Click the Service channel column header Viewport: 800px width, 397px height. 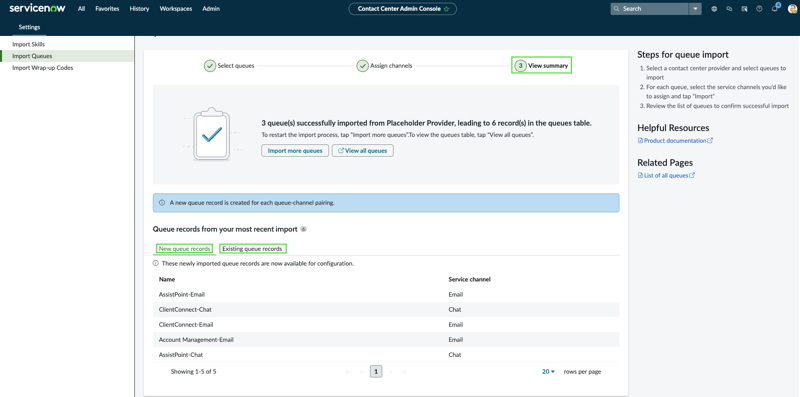(469, 280)
